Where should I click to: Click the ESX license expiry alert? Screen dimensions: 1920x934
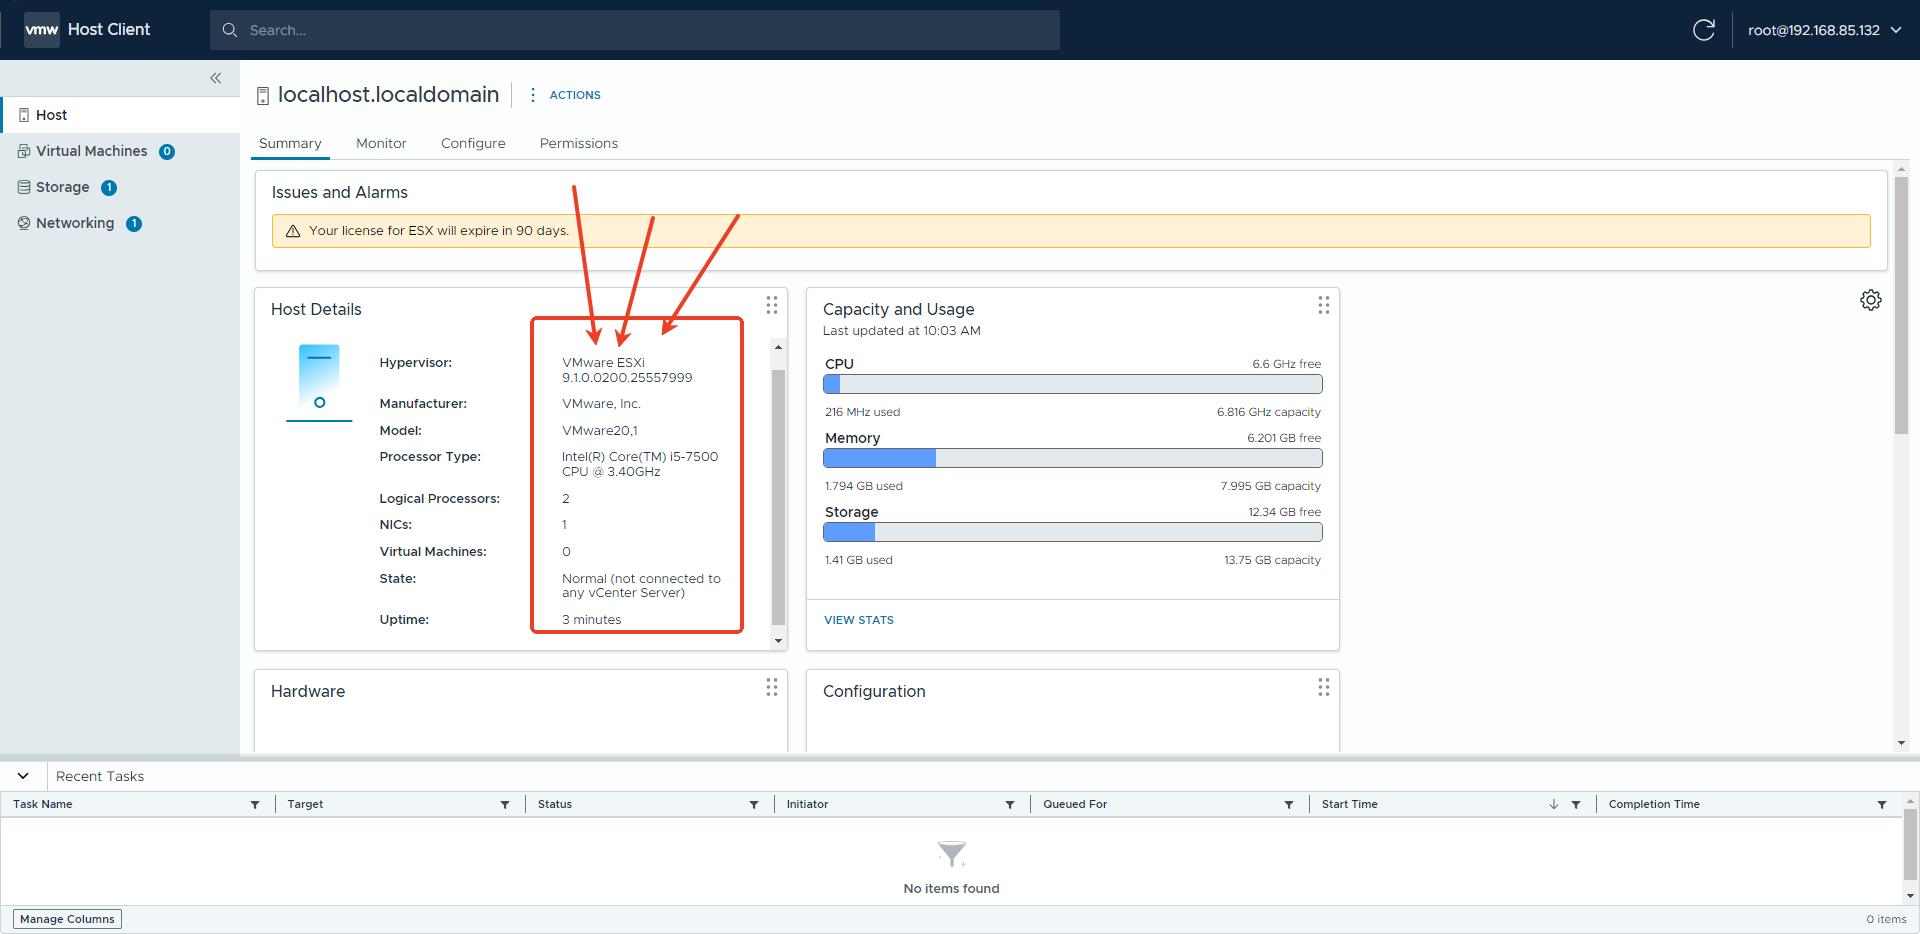point(1071,231)
